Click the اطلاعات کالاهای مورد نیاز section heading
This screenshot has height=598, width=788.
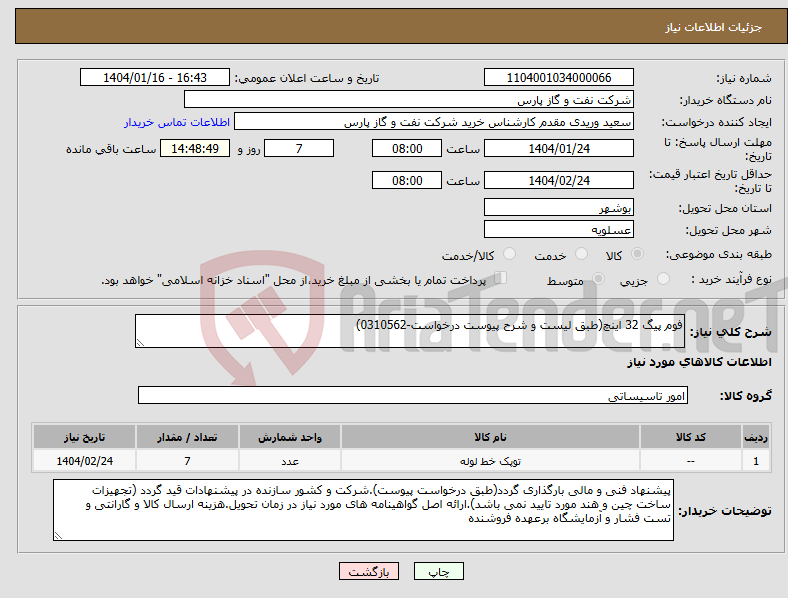tap(699, 362)
